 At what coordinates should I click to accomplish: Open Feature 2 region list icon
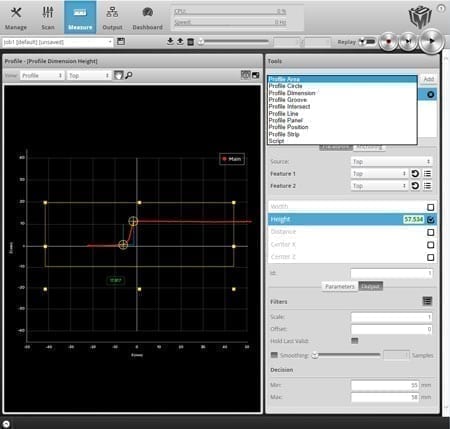(x=427, y=186)
